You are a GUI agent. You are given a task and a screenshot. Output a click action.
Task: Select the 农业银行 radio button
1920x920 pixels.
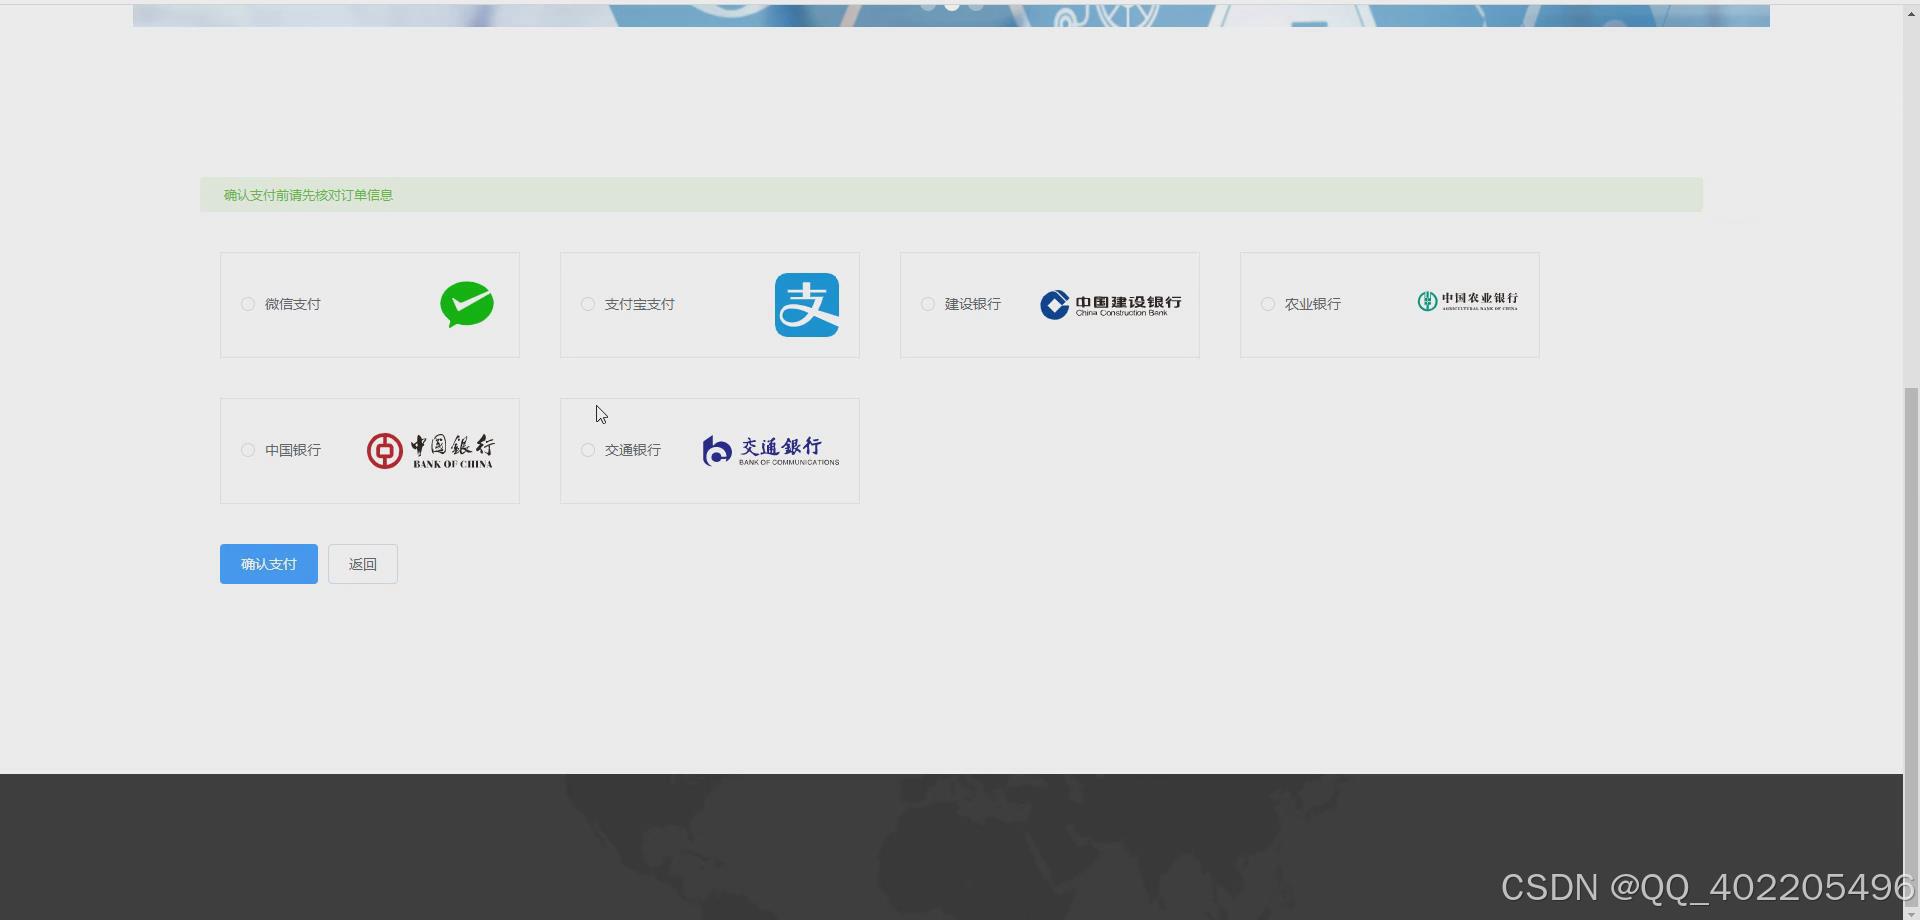click(1268, 304)
